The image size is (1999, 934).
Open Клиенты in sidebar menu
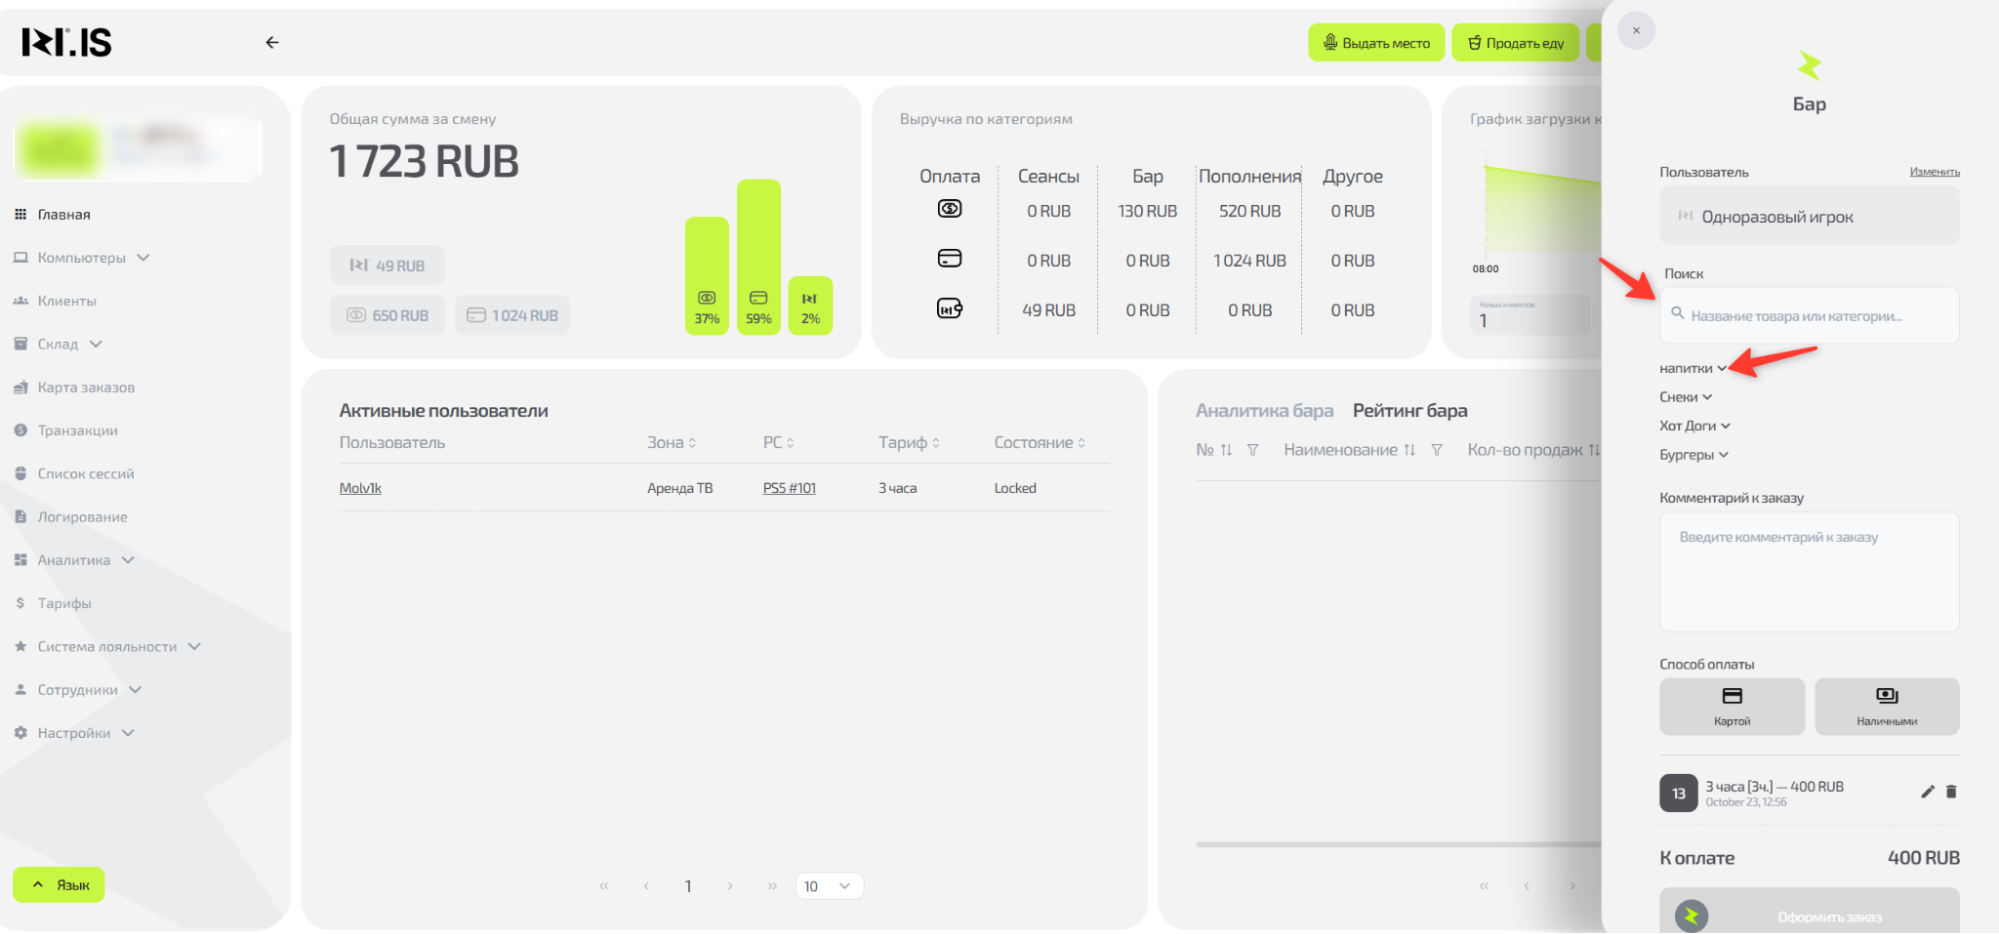coord(67,301)
